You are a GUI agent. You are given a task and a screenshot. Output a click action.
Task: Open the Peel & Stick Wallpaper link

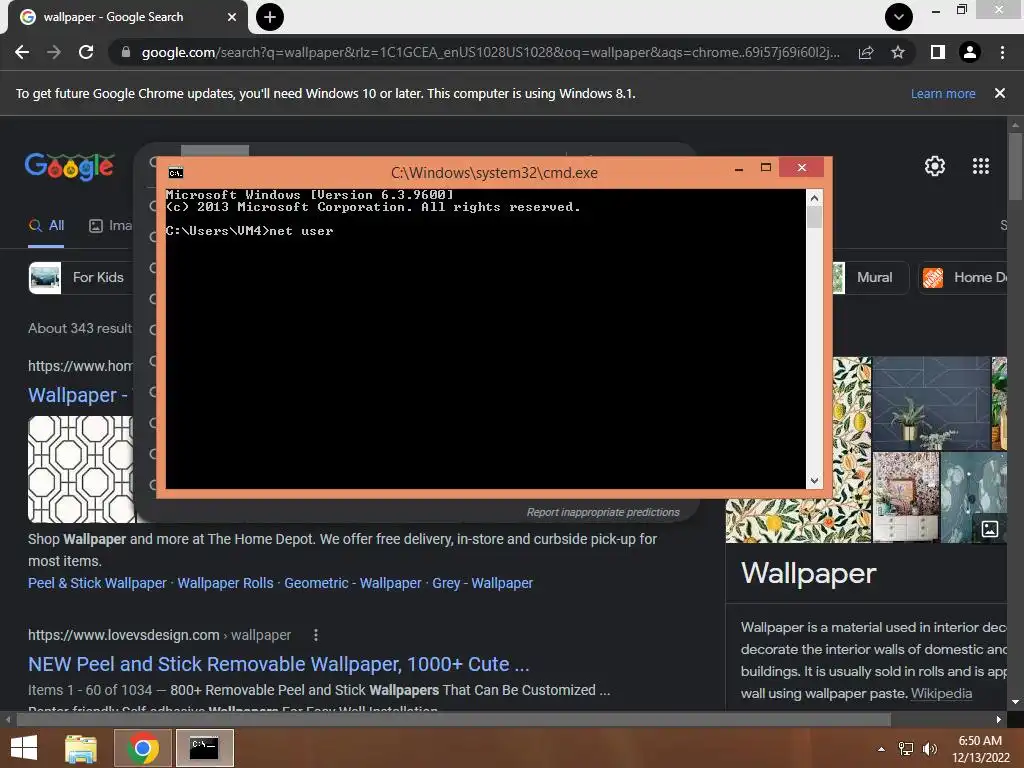coord(97,583)
